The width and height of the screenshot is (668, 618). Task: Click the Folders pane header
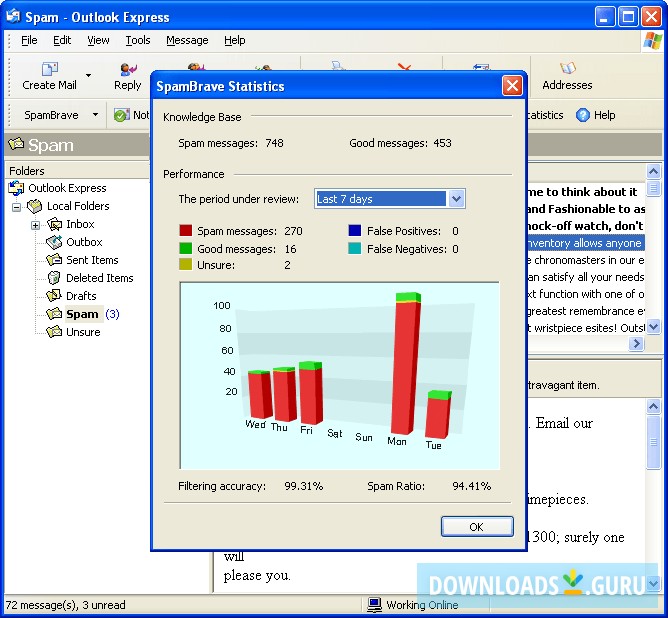[77, 171]
